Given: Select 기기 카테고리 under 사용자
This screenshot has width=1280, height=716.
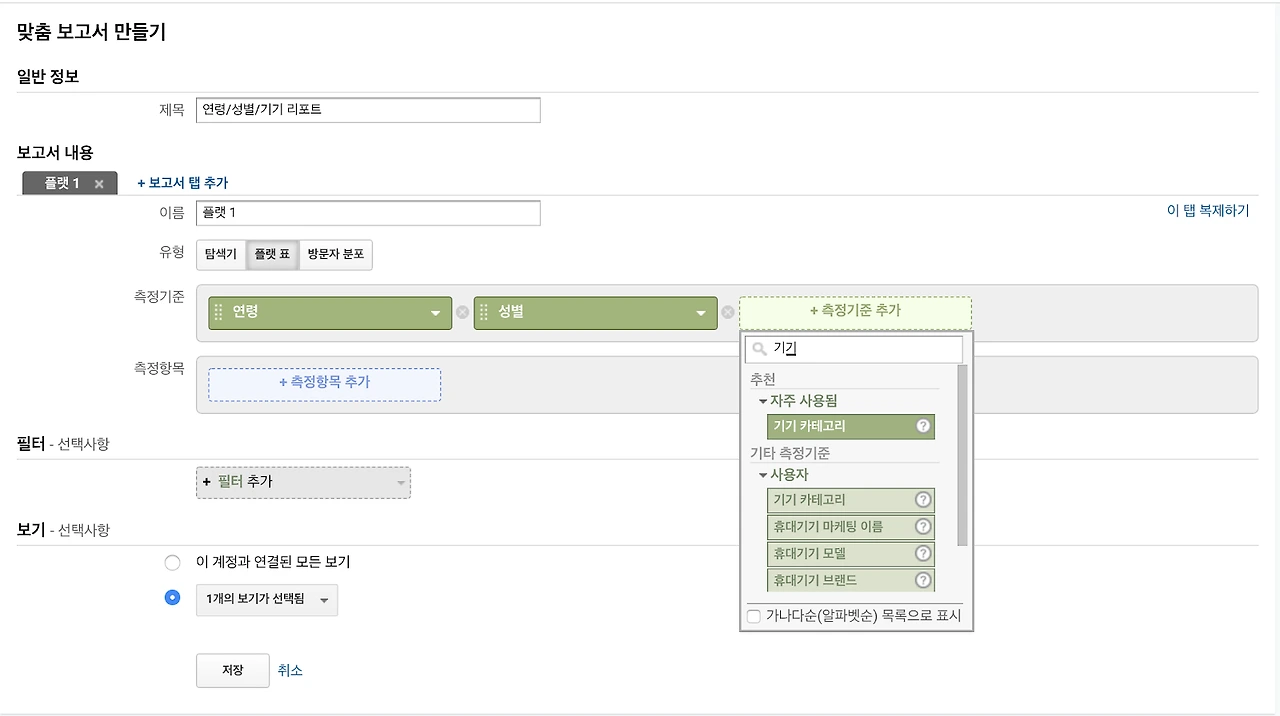Looking at the screenshot, I should (851, 499).
